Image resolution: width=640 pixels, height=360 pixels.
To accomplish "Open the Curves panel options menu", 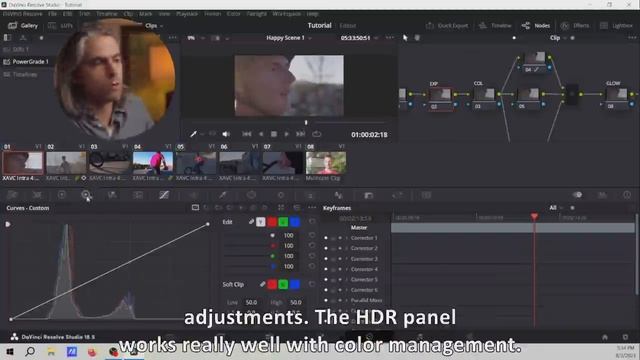I will [x=312, y=208].
